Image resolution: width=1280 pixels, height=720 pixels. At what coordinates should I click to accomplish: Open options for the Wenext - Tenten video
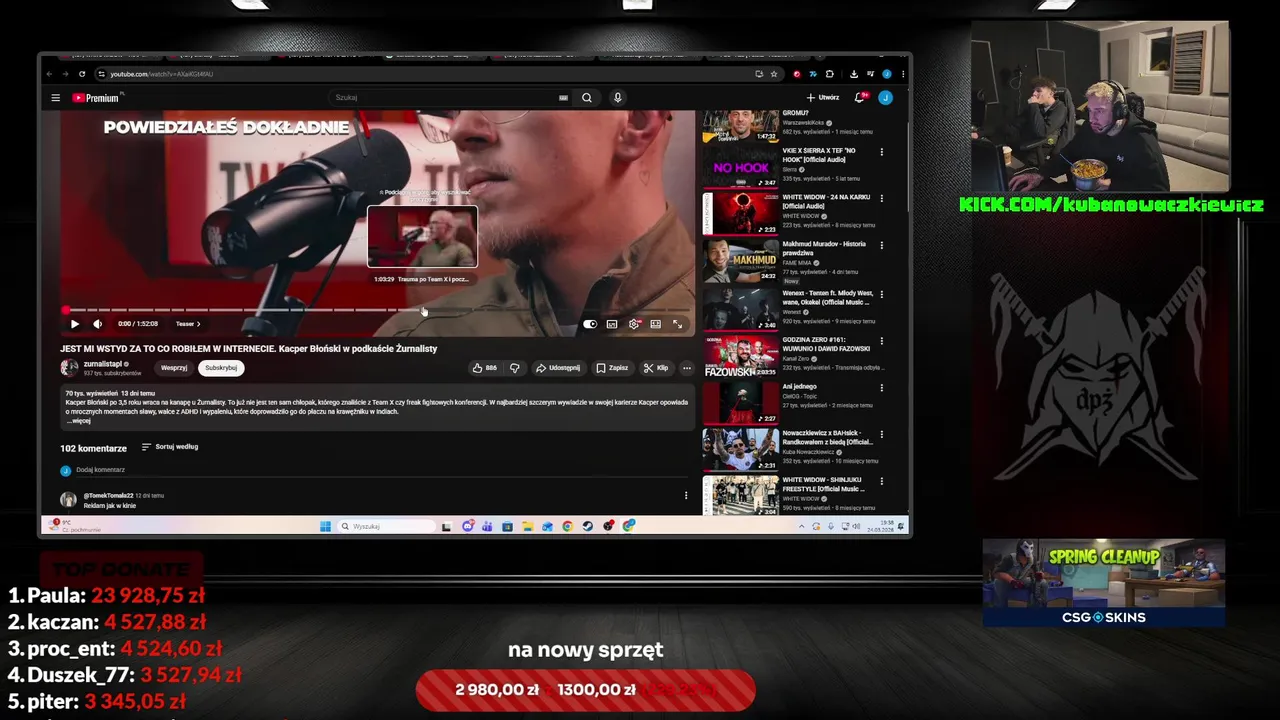pyautogui.click(x=881, y=293)
